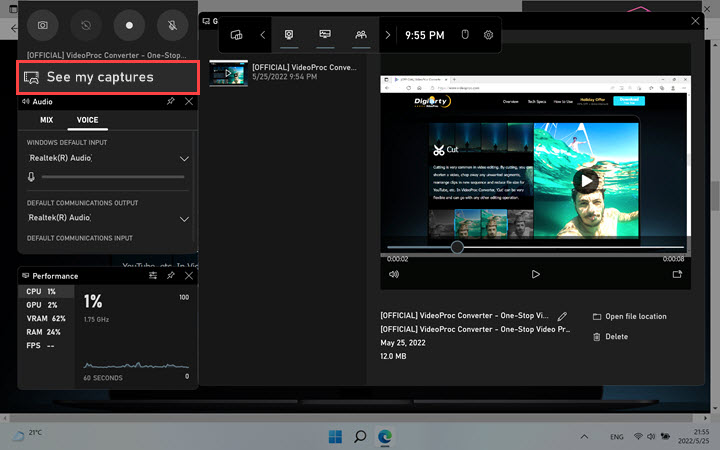The height and width of the screenshot is (450, 720).
Task: Click the record last 30 seconds icon
Action: [85, 23]
